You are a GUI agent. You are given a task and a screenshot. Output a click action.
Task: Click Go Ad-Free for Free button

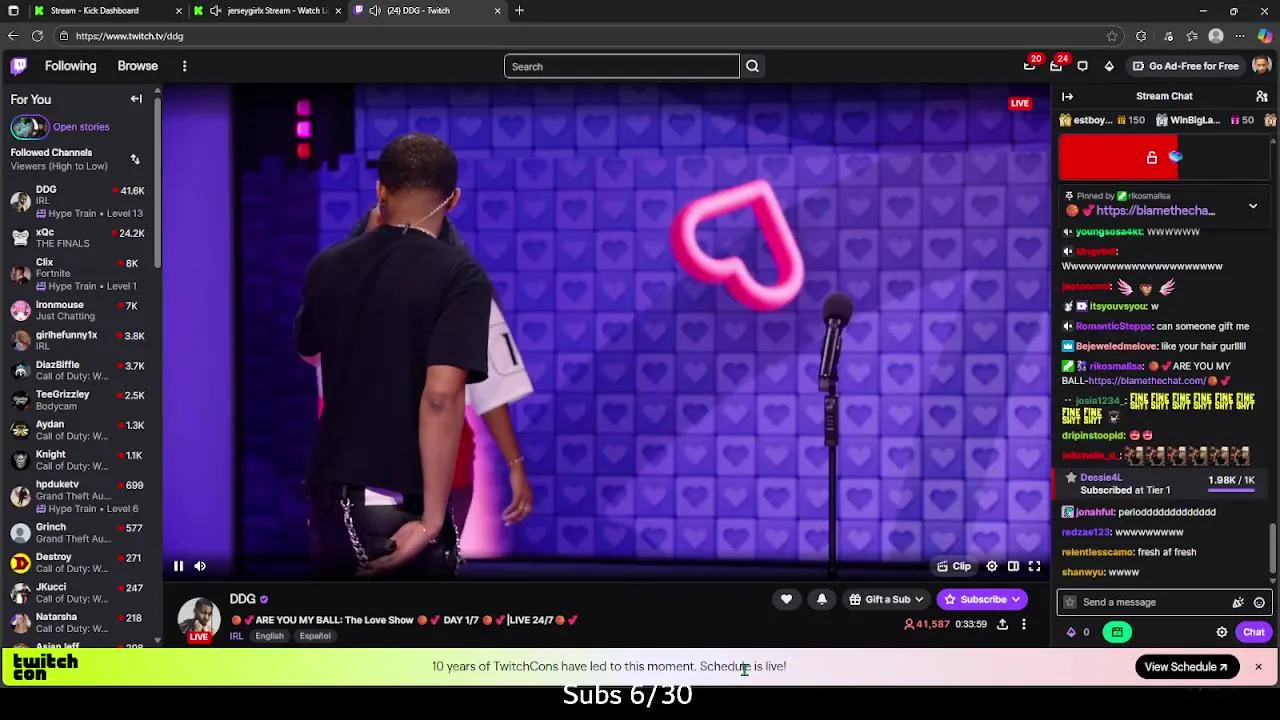(1186, 66)
